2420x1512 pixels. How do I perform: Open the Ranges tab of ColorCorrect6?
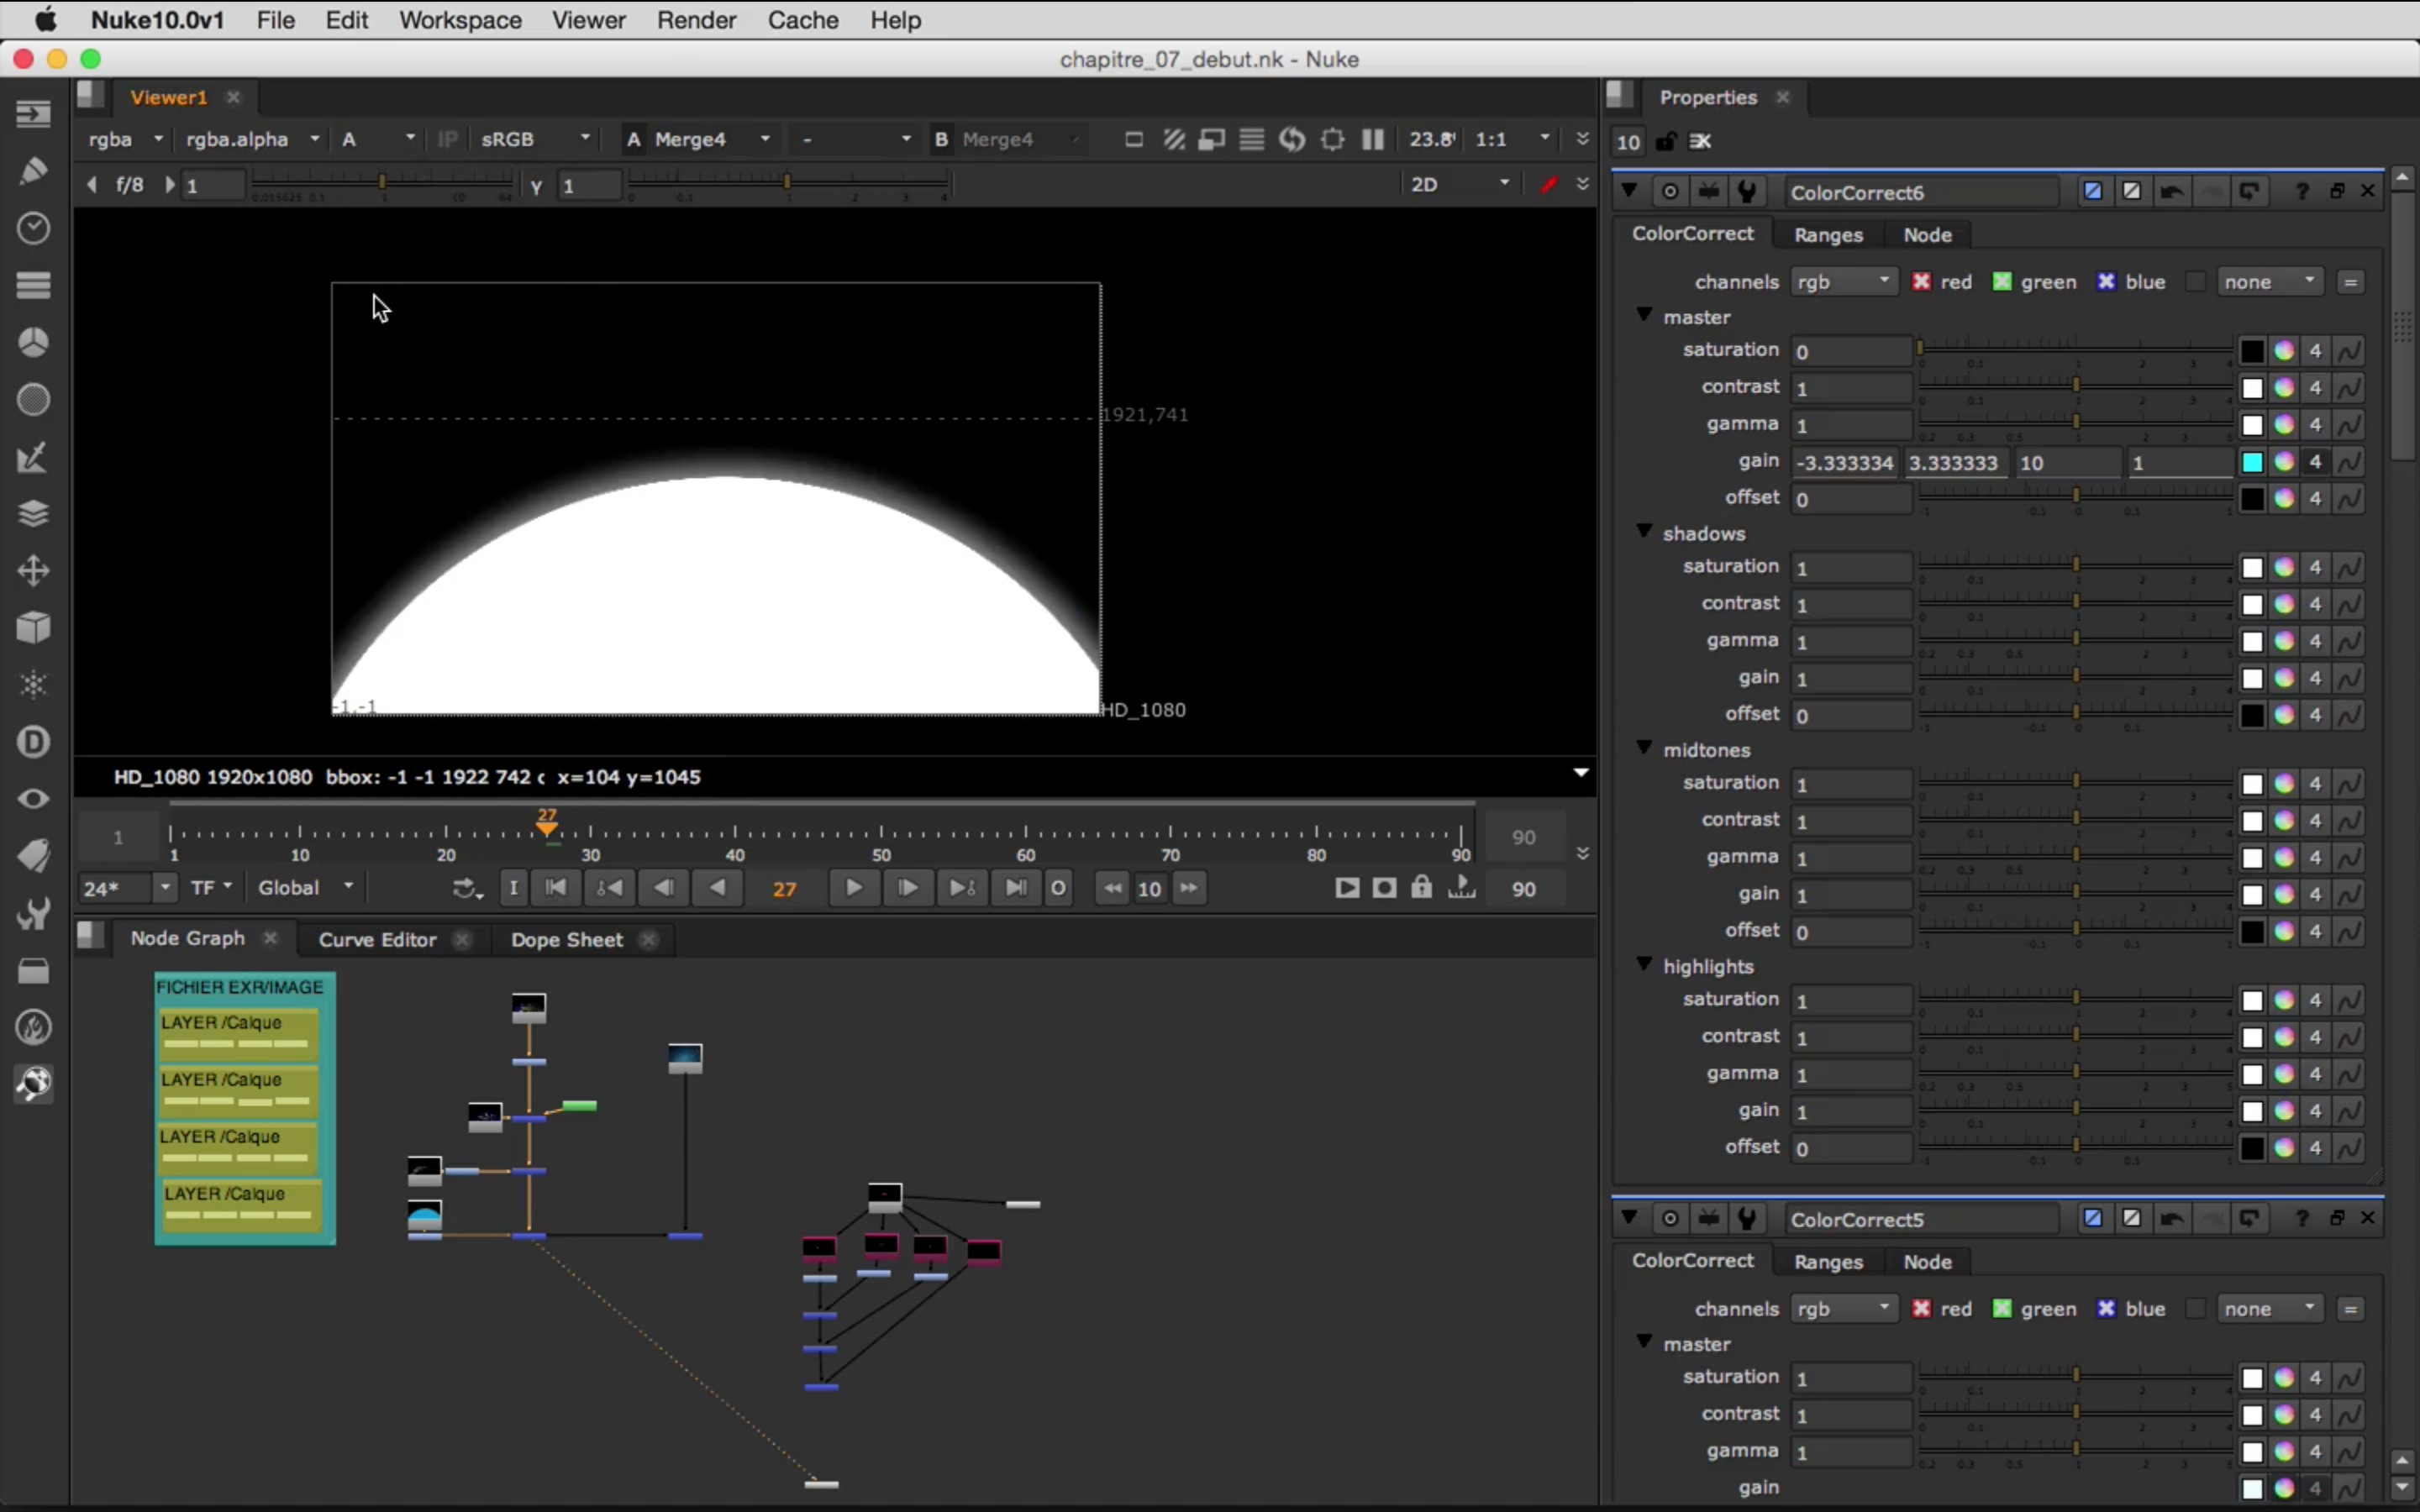[x=1828, y=235]
